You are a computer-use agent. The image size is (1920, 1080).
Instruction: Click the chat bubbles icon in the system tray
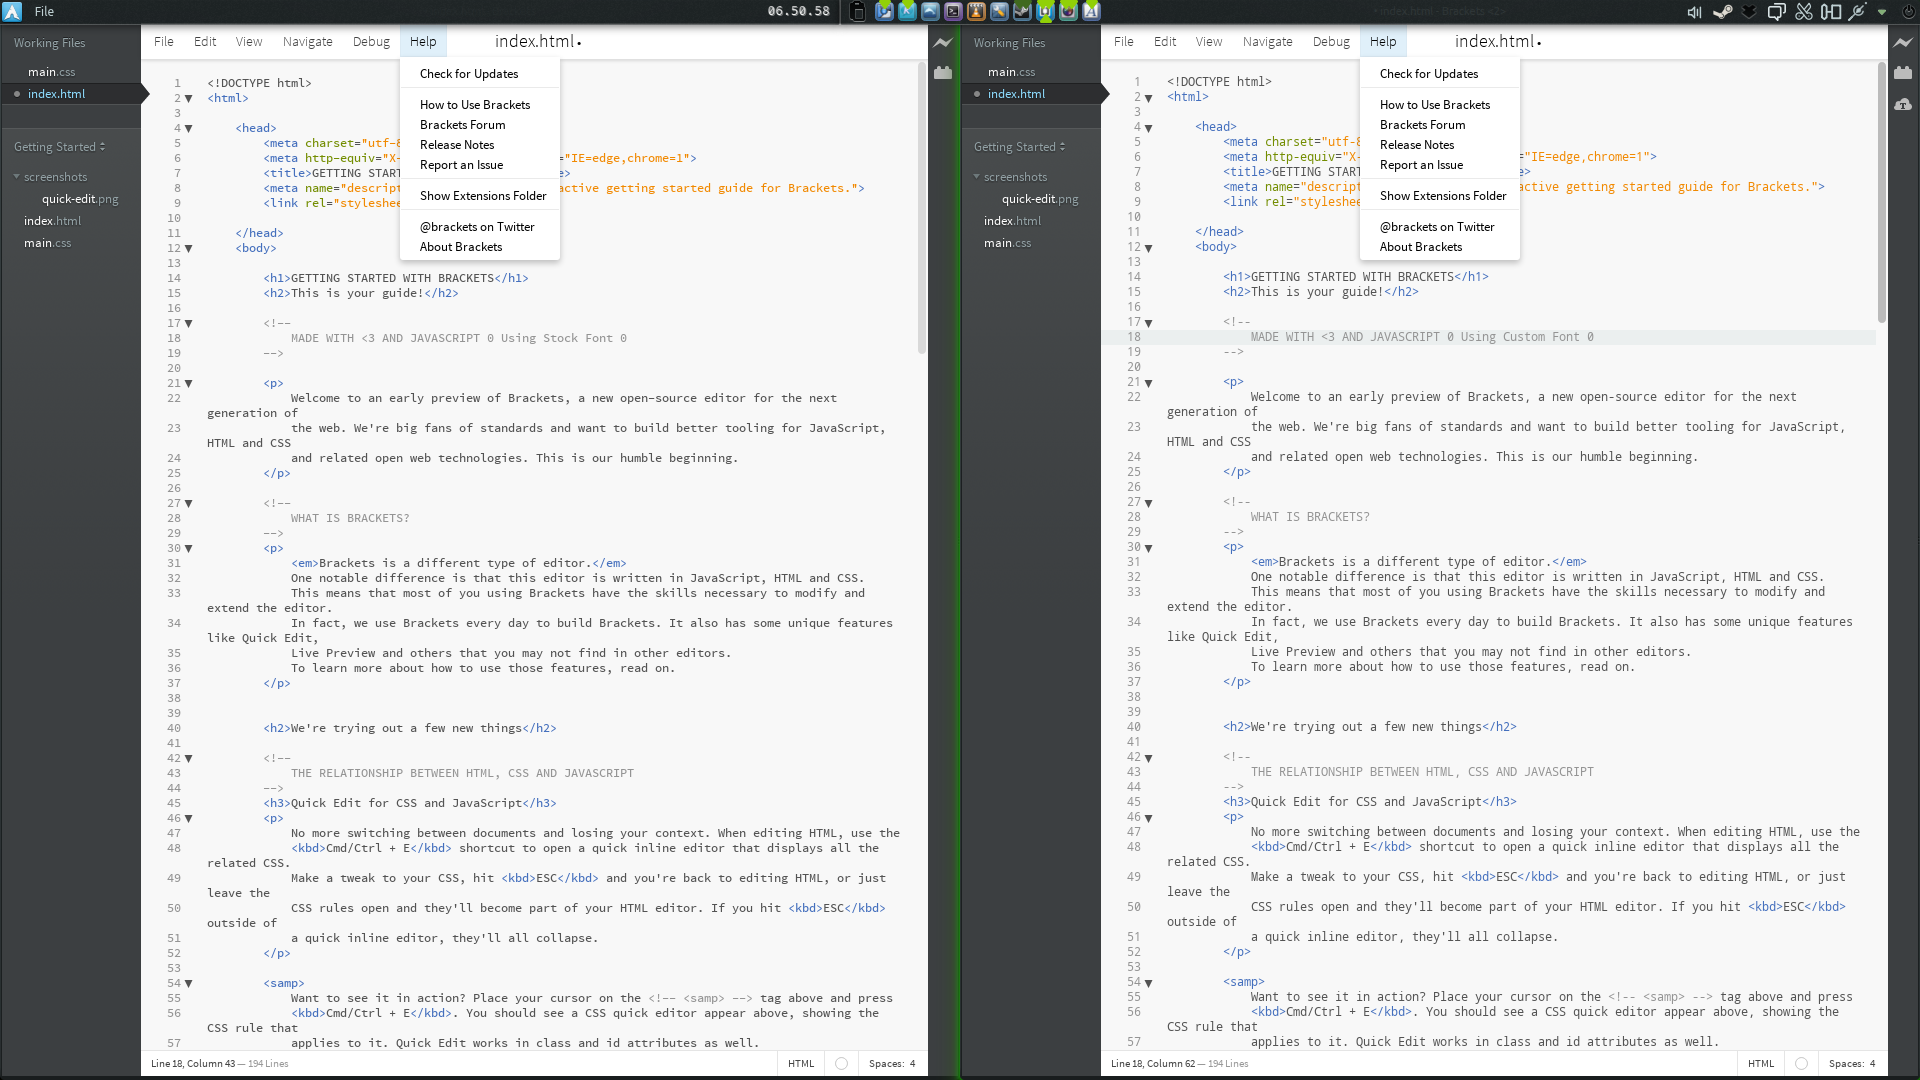pos(1776,12)
